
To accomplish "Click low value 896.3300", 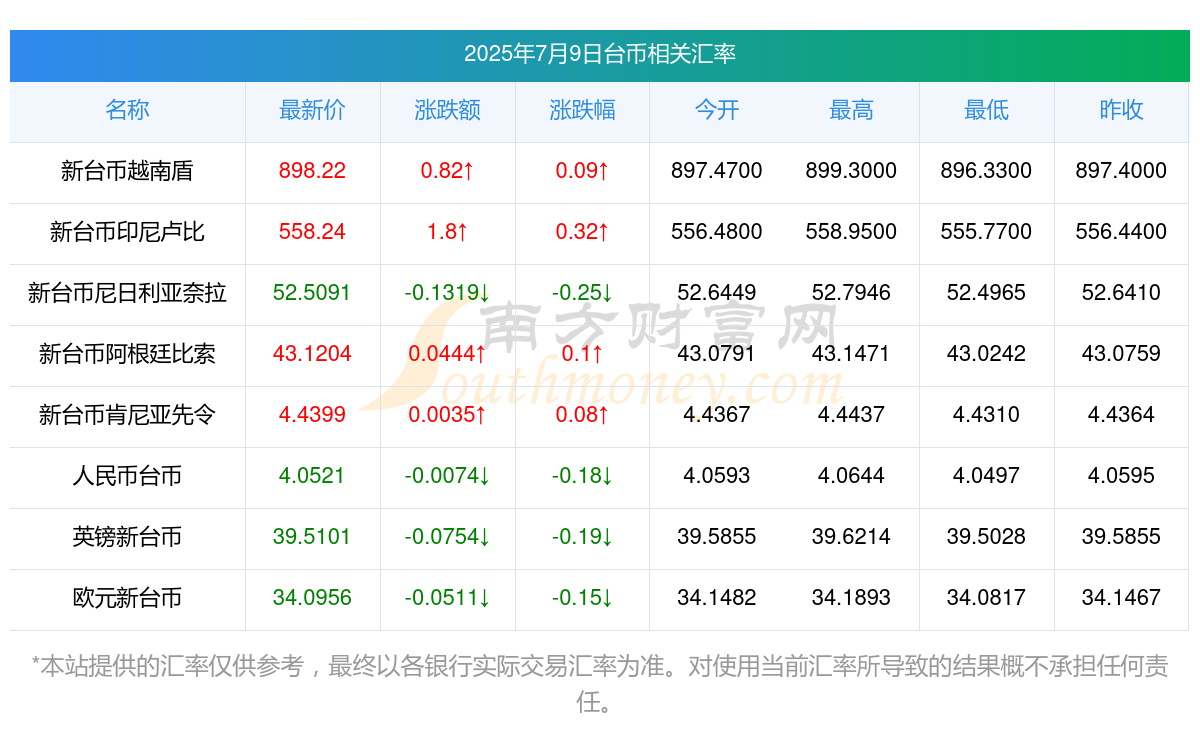I will click(x=986, y=171).
